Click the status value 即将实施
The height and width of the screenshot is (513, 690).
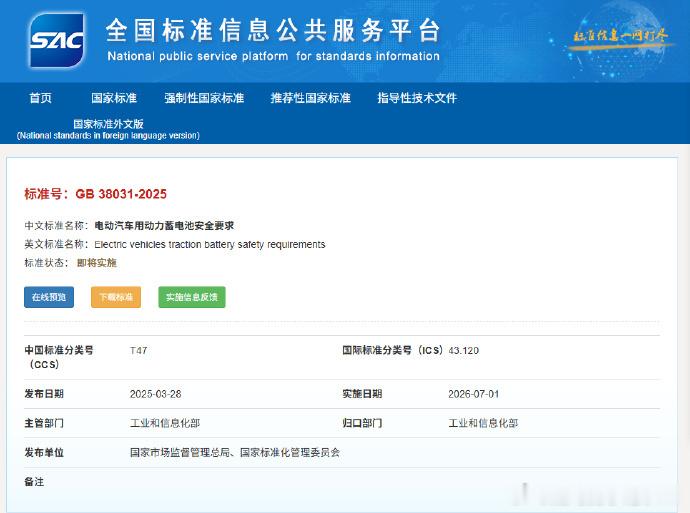[97, 263]
